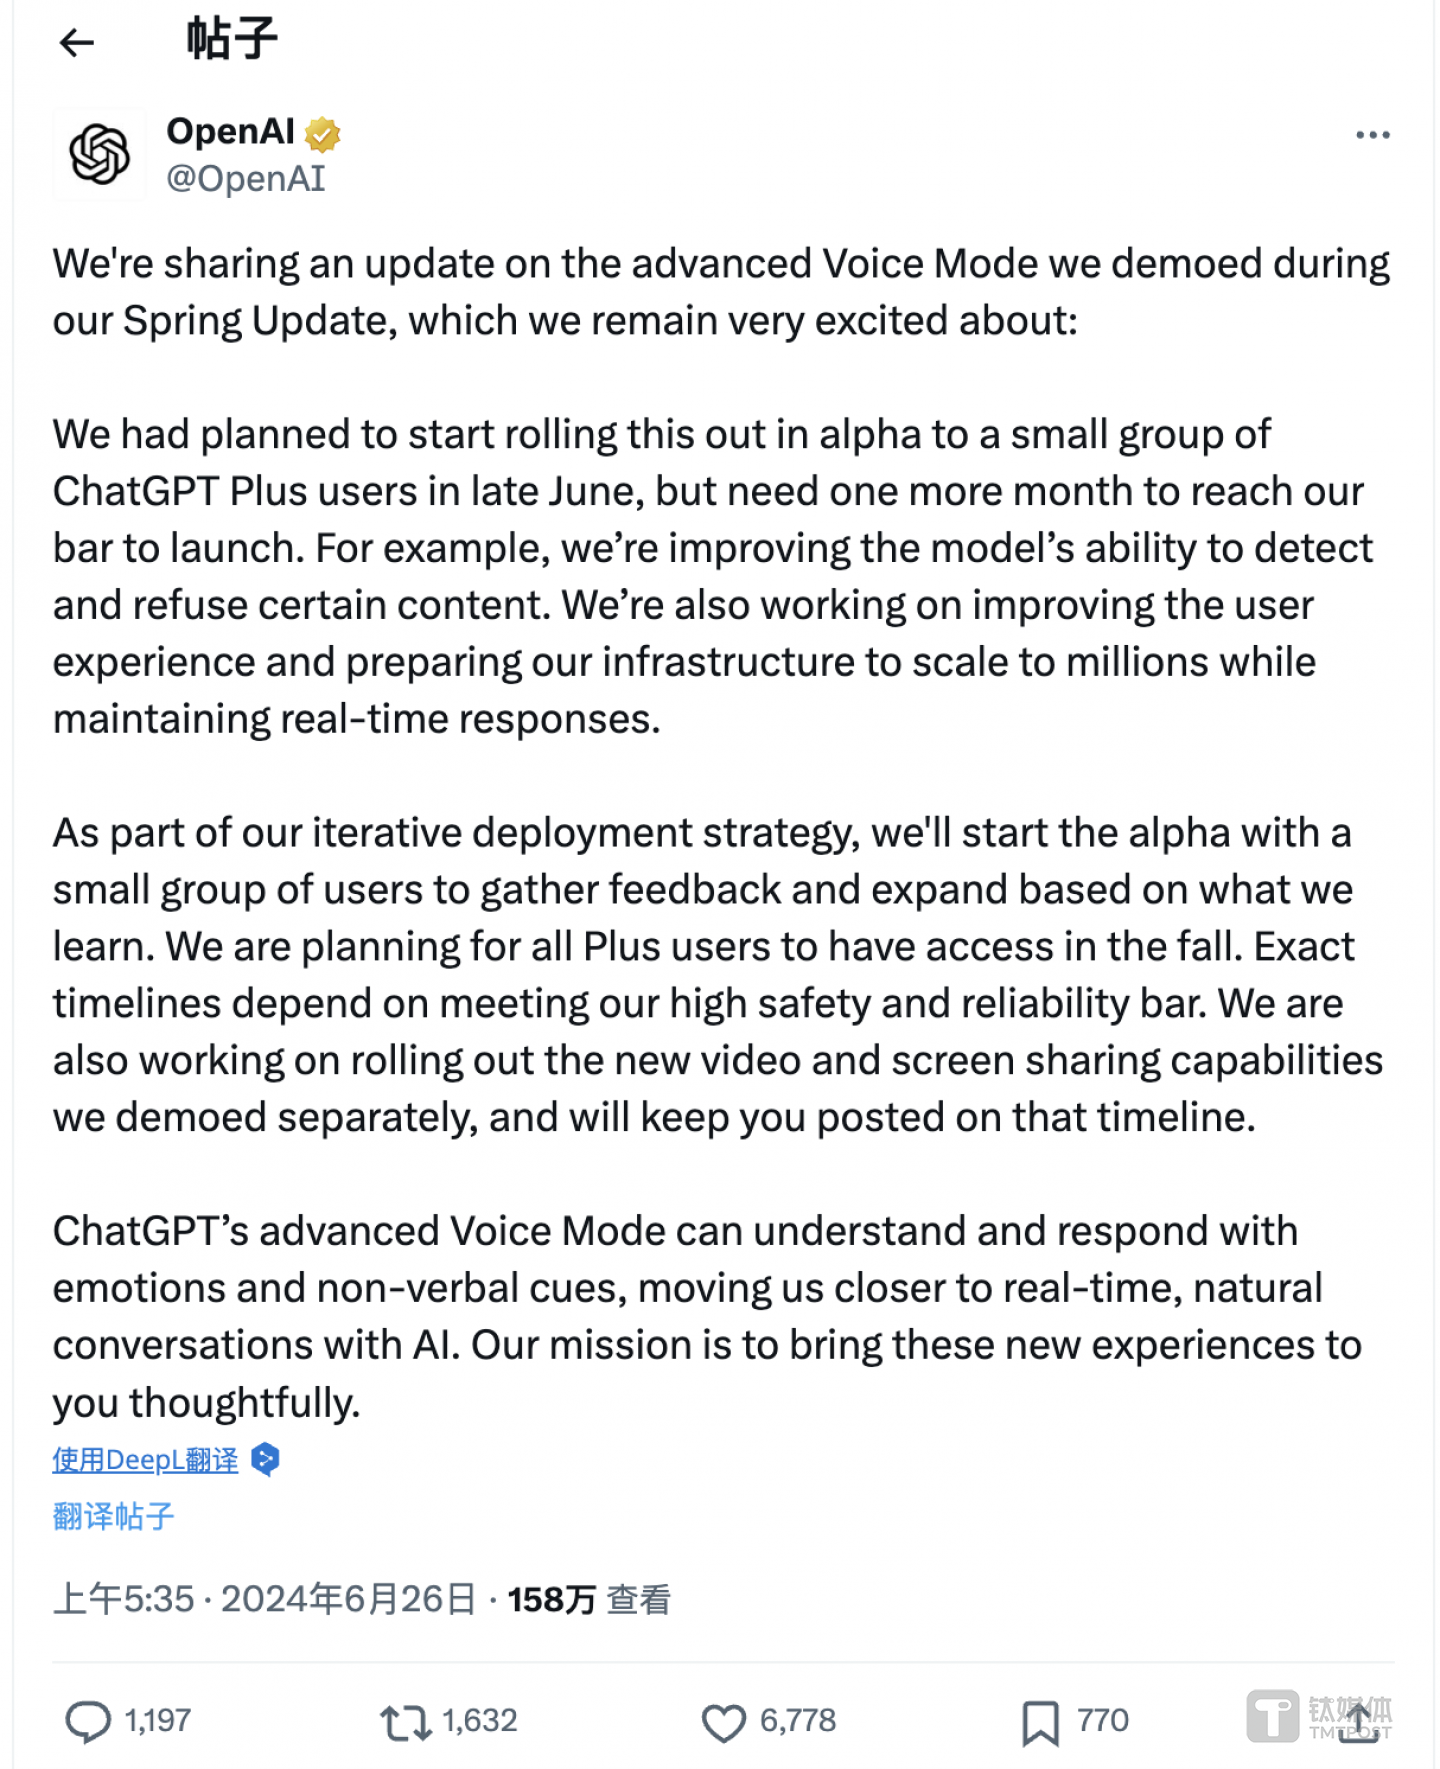The image size is (1440, 1769).
Task: Click the 6,778 likes count
Action: pyautogui.click(x=797, y=1720)
